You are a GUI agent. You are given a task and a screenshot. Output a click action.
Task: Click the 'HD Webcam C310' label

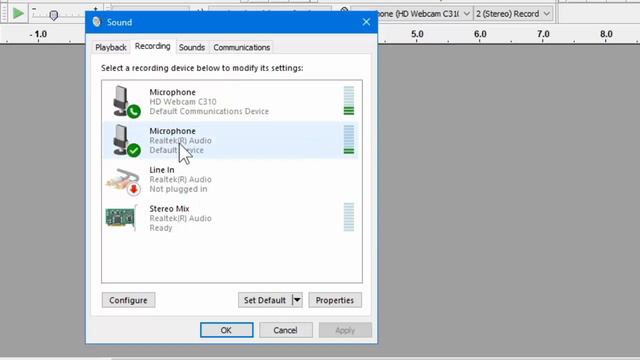183,102
